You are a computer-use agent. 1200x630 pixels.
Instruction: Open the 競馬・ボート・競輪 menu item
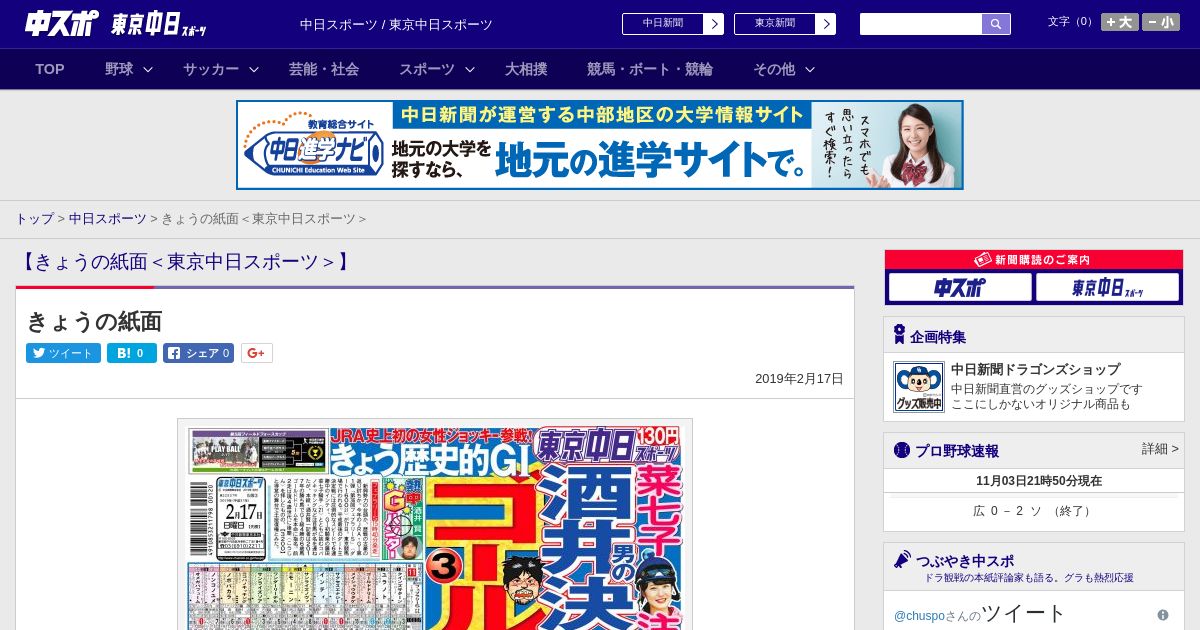[650, 69]
